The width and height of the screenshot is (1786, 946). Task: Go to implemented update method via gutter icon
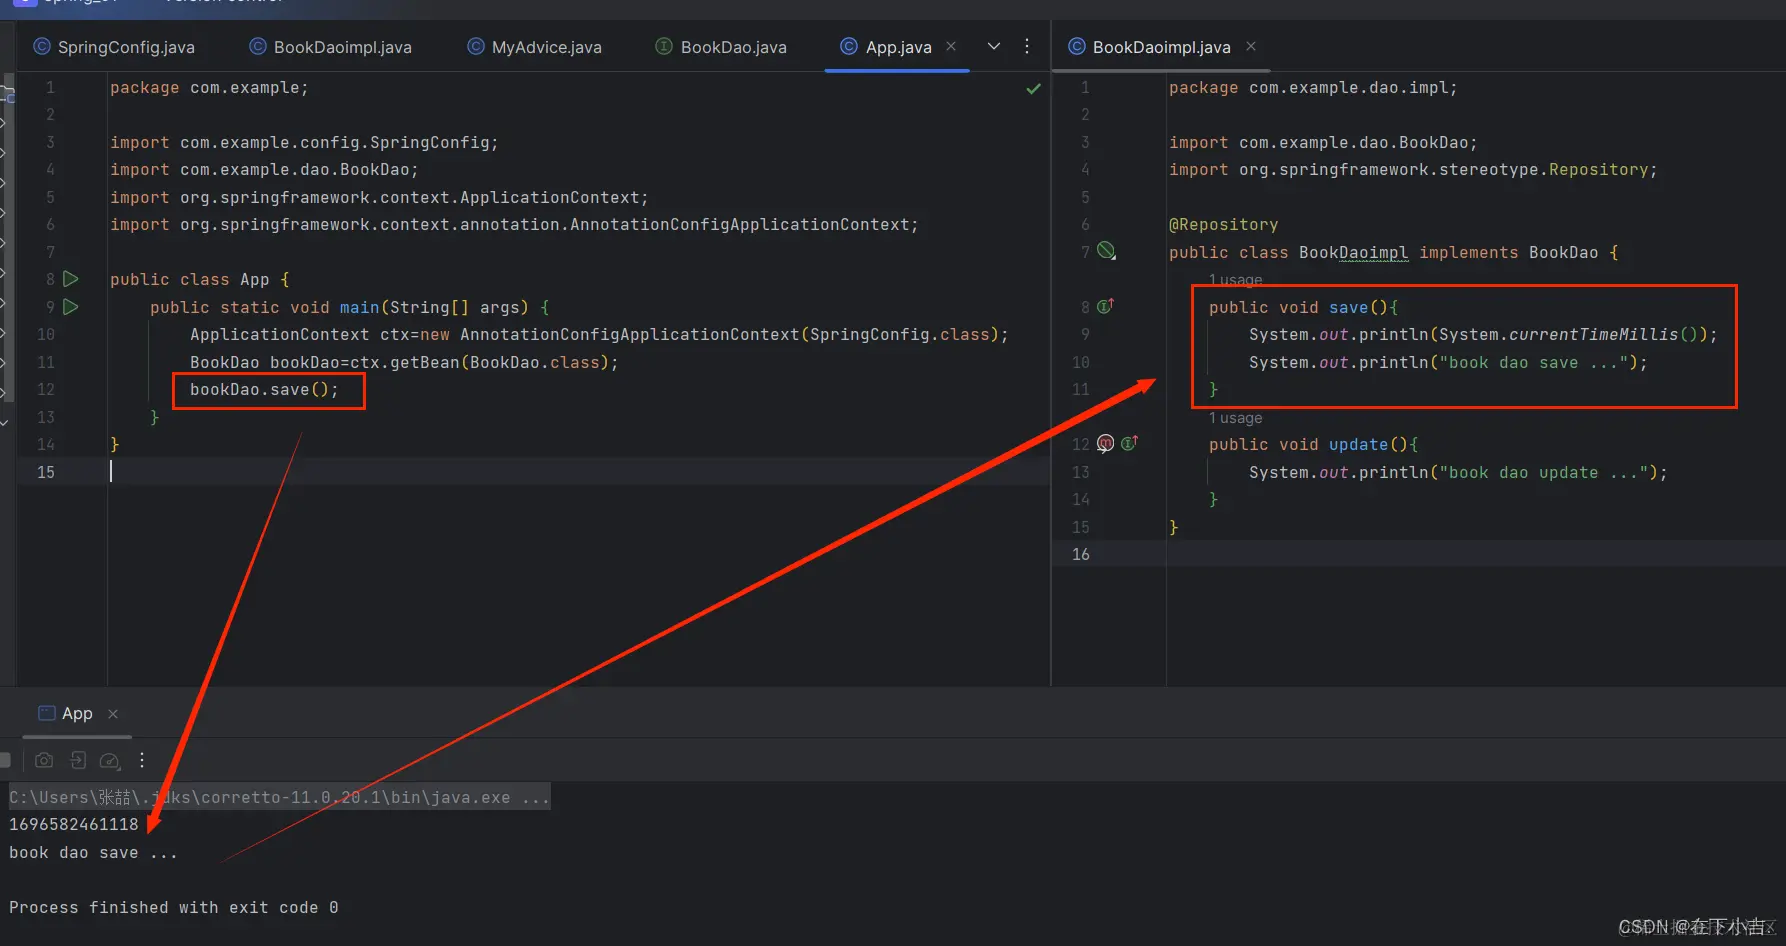click(x=1129, y=443)
